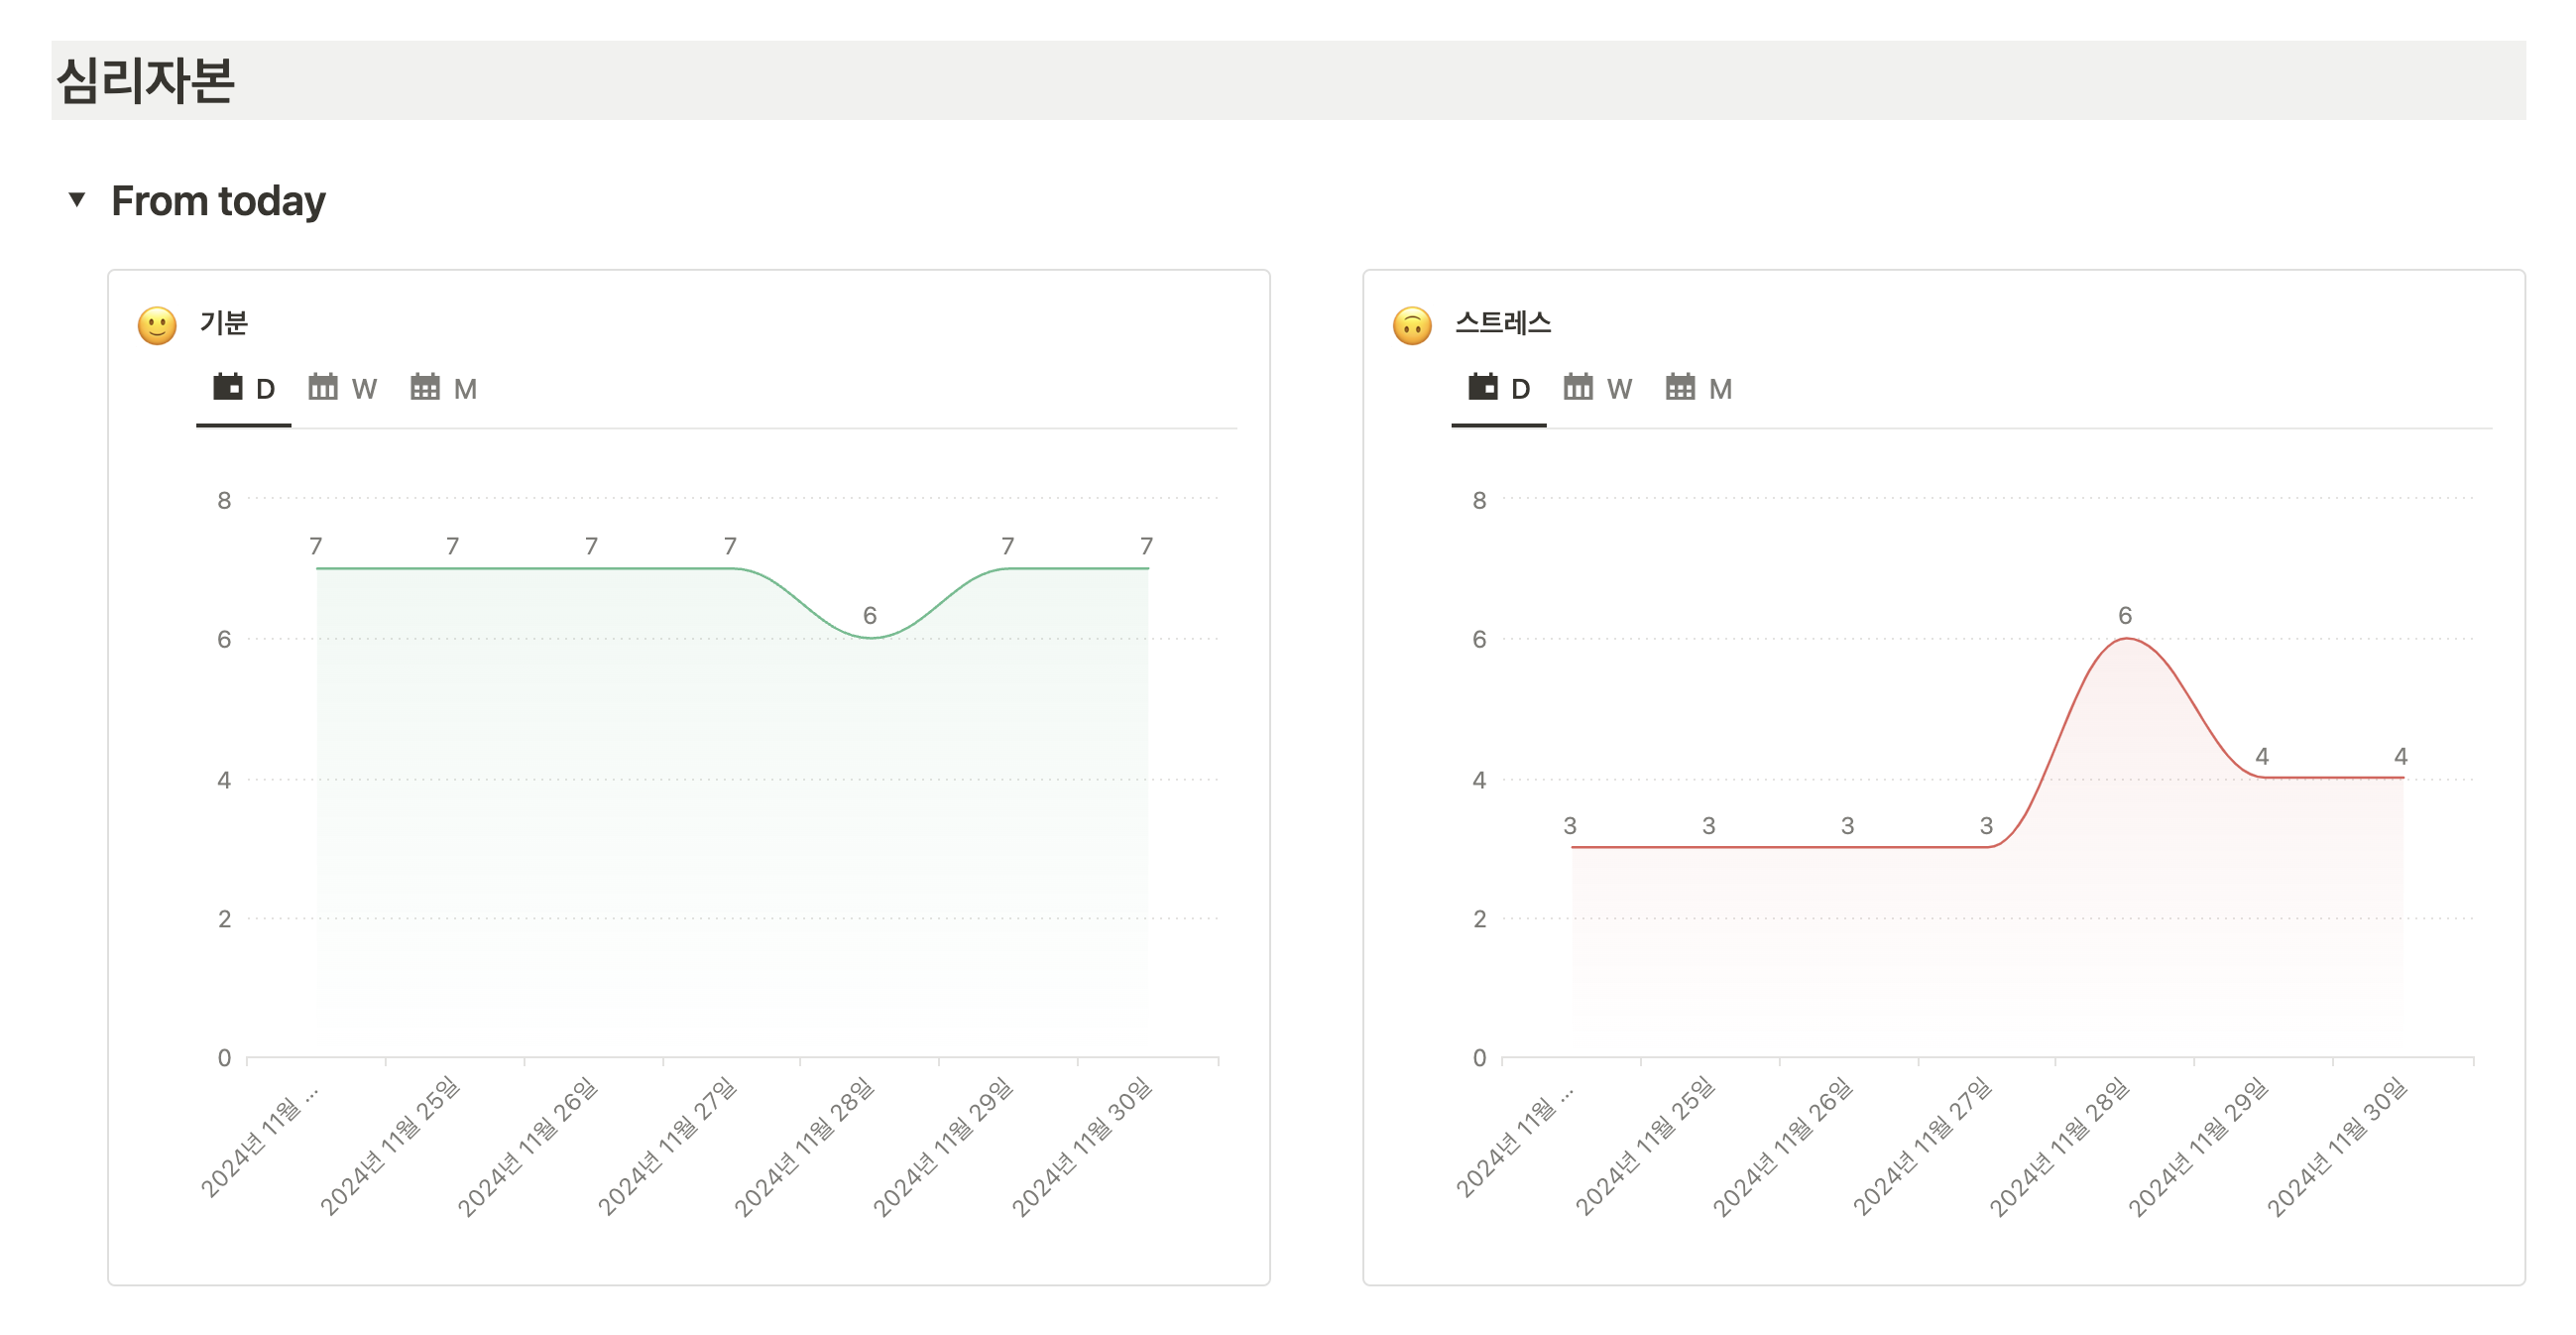Click the month calendar icon in 스트레스 chart

(1680, 387)
